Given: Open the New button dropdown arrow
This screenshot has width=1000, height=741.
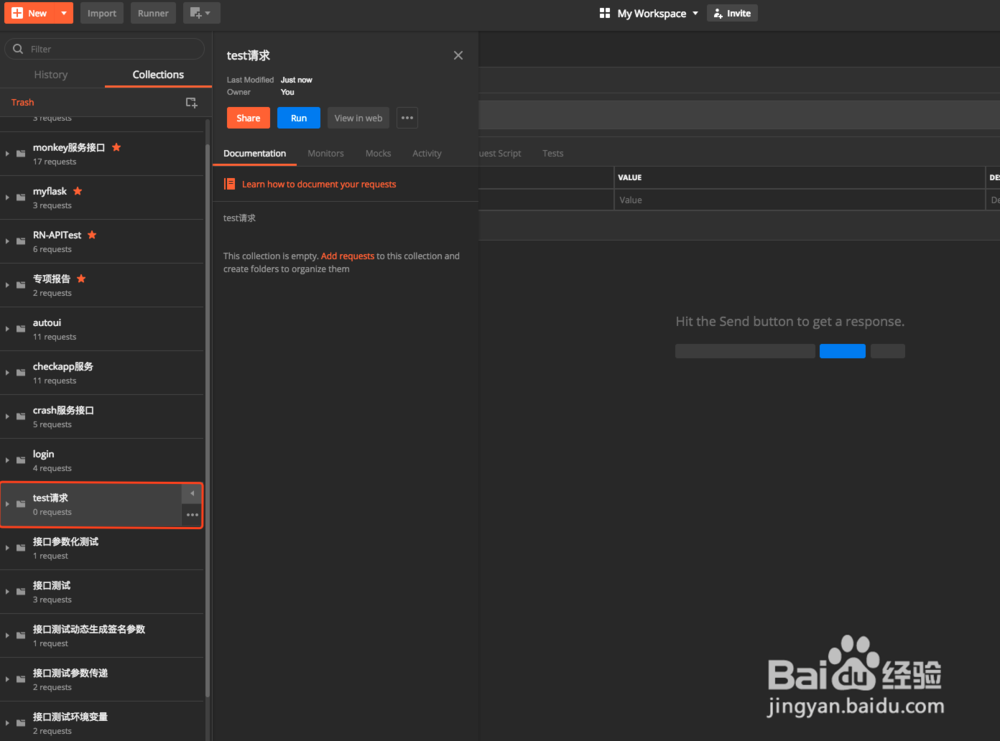Looking at the screenshot, I should 64,13.
